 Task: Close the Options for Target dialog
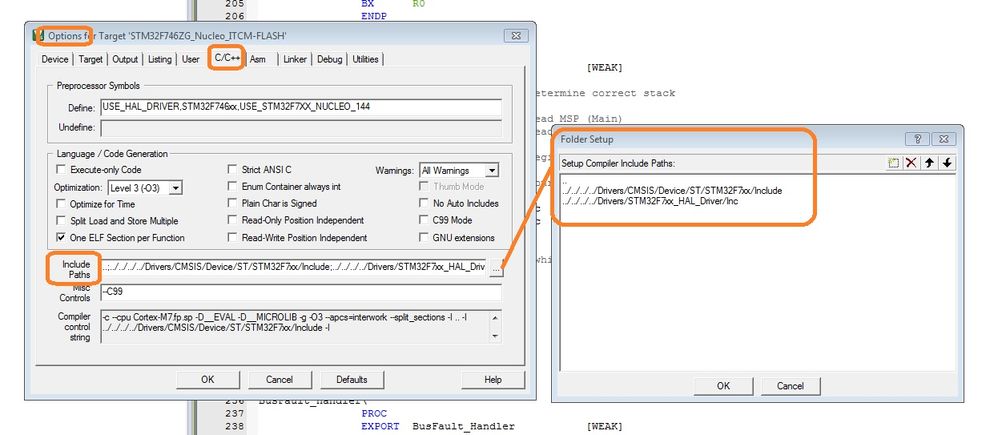[x=515, y=36]
